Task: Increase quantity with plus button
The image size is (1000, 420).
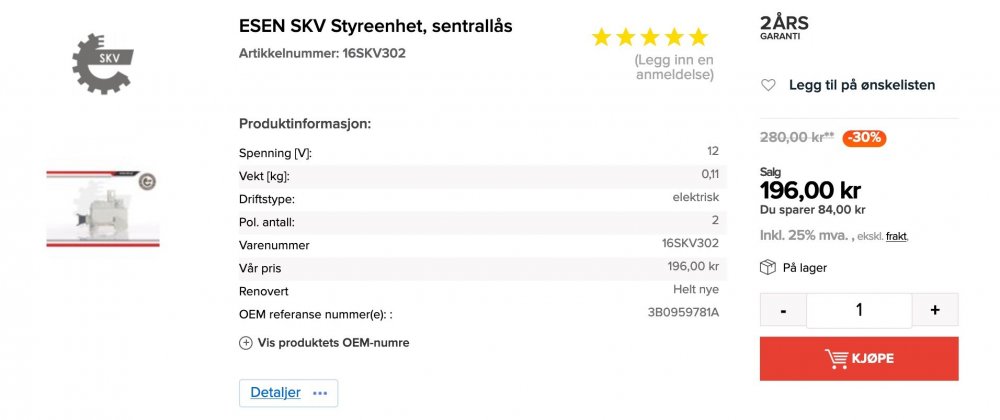Action: [935, 310]
